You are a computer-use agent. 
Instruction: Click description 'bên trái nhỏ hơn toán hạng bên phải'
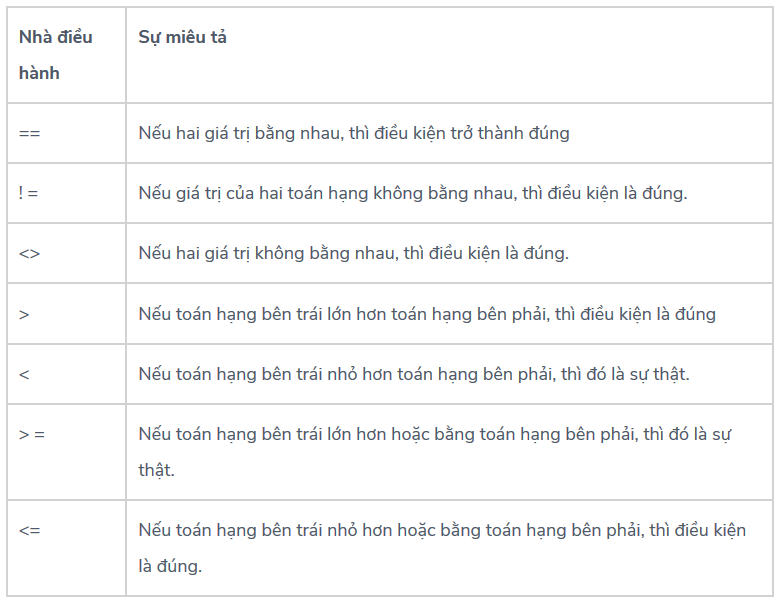click(x=414, y=374)
